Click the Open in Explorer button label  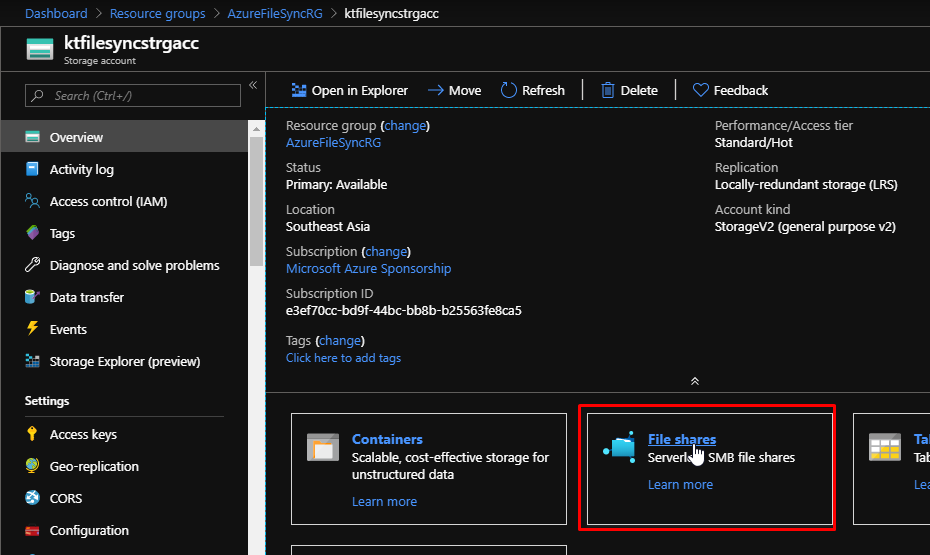[x=359, y=90]
